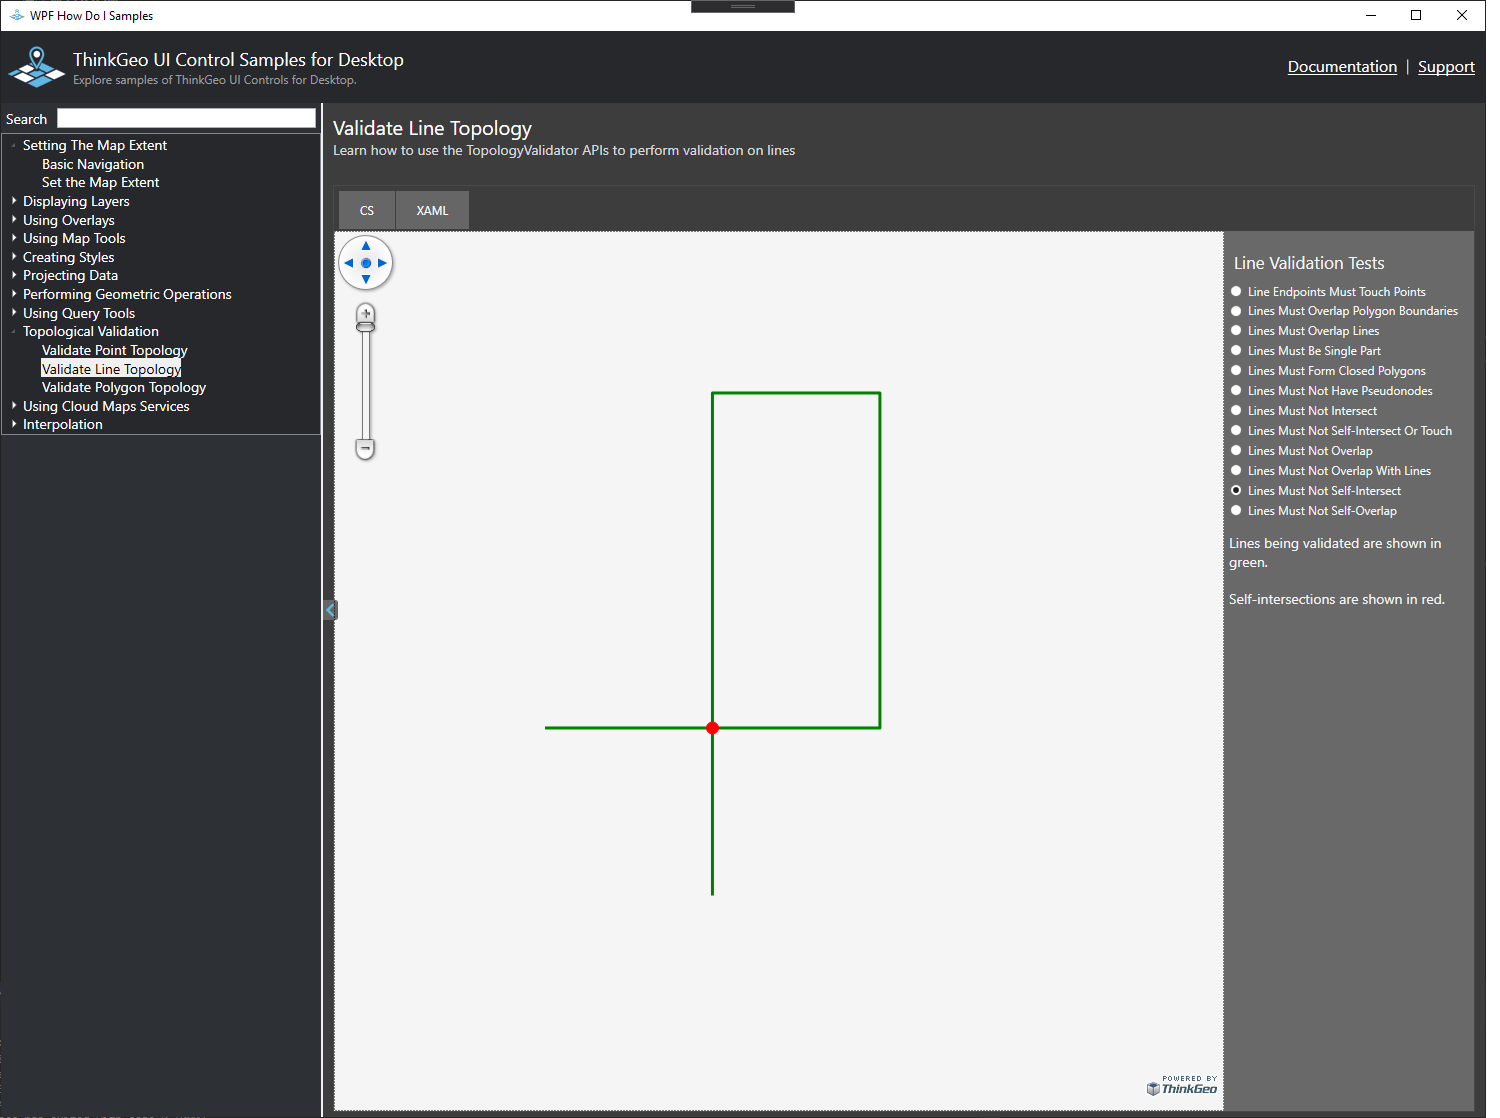The height and width of the screenshot is (1118, 1500).
Task: Expand the Using Query Tools node
Action: coord(14,313)
